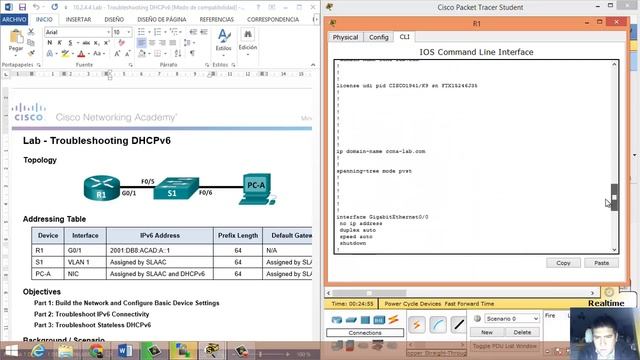This screenshot has width=640, height=360.
Task: Open the font size dropdown
Action: [129, 32]
